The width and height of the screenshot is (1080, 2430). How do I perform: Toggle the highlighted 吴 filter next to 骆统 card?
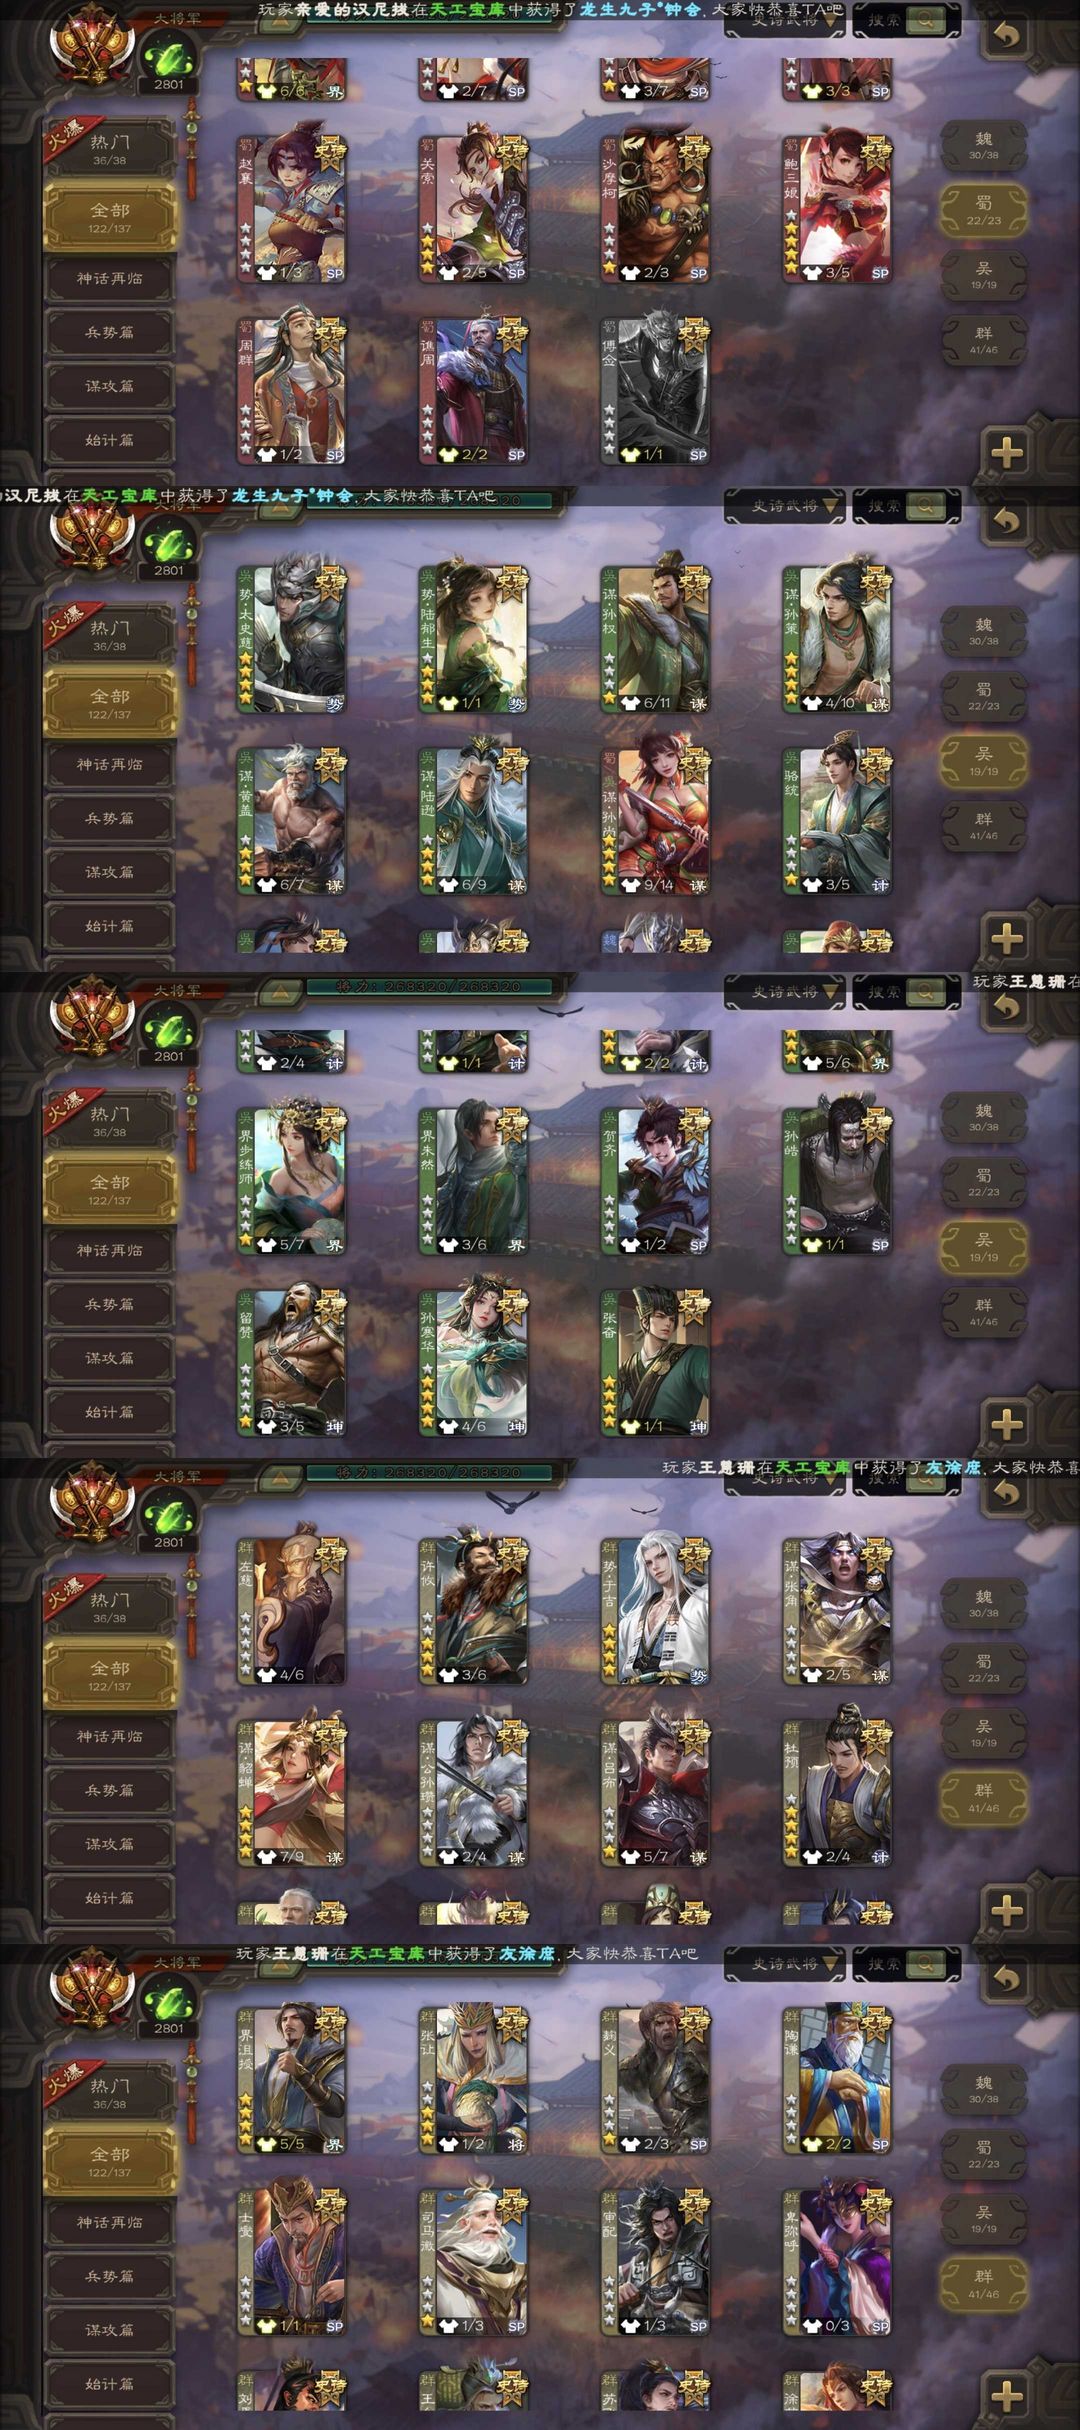[983, 761]
